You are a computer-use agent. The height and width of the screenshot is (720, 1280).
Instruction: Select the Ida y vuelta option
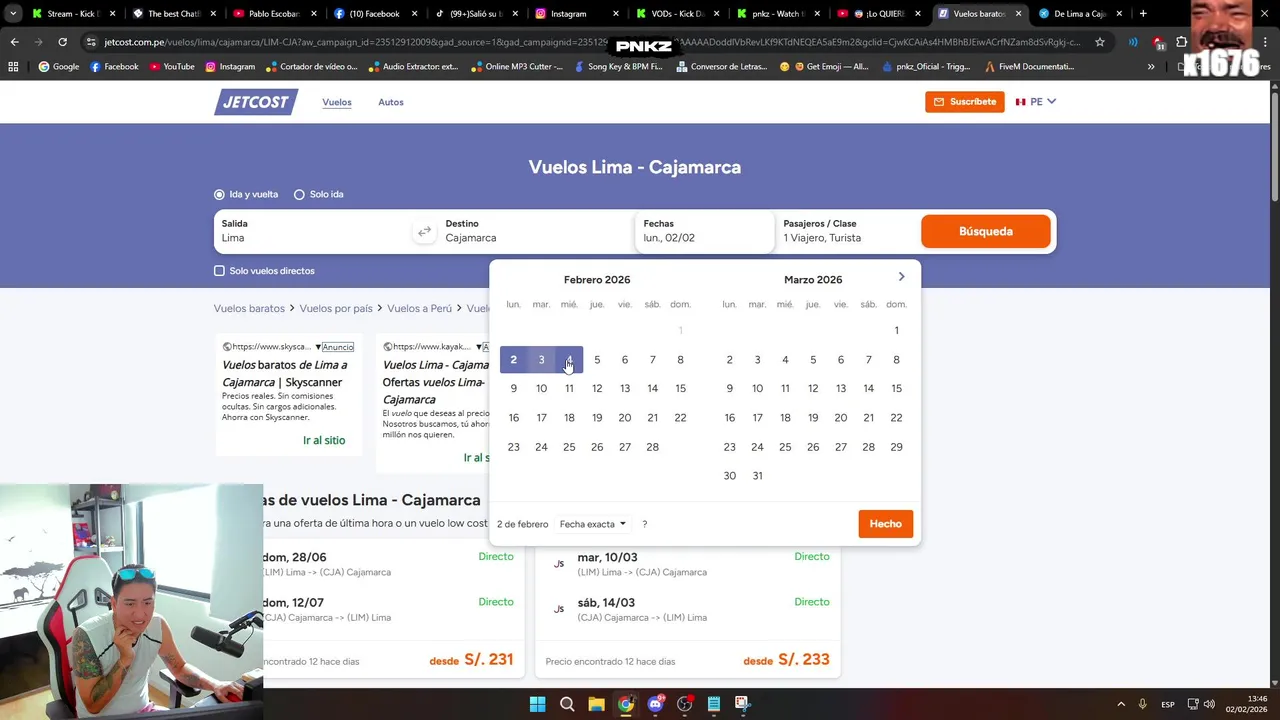click(246, 194)
